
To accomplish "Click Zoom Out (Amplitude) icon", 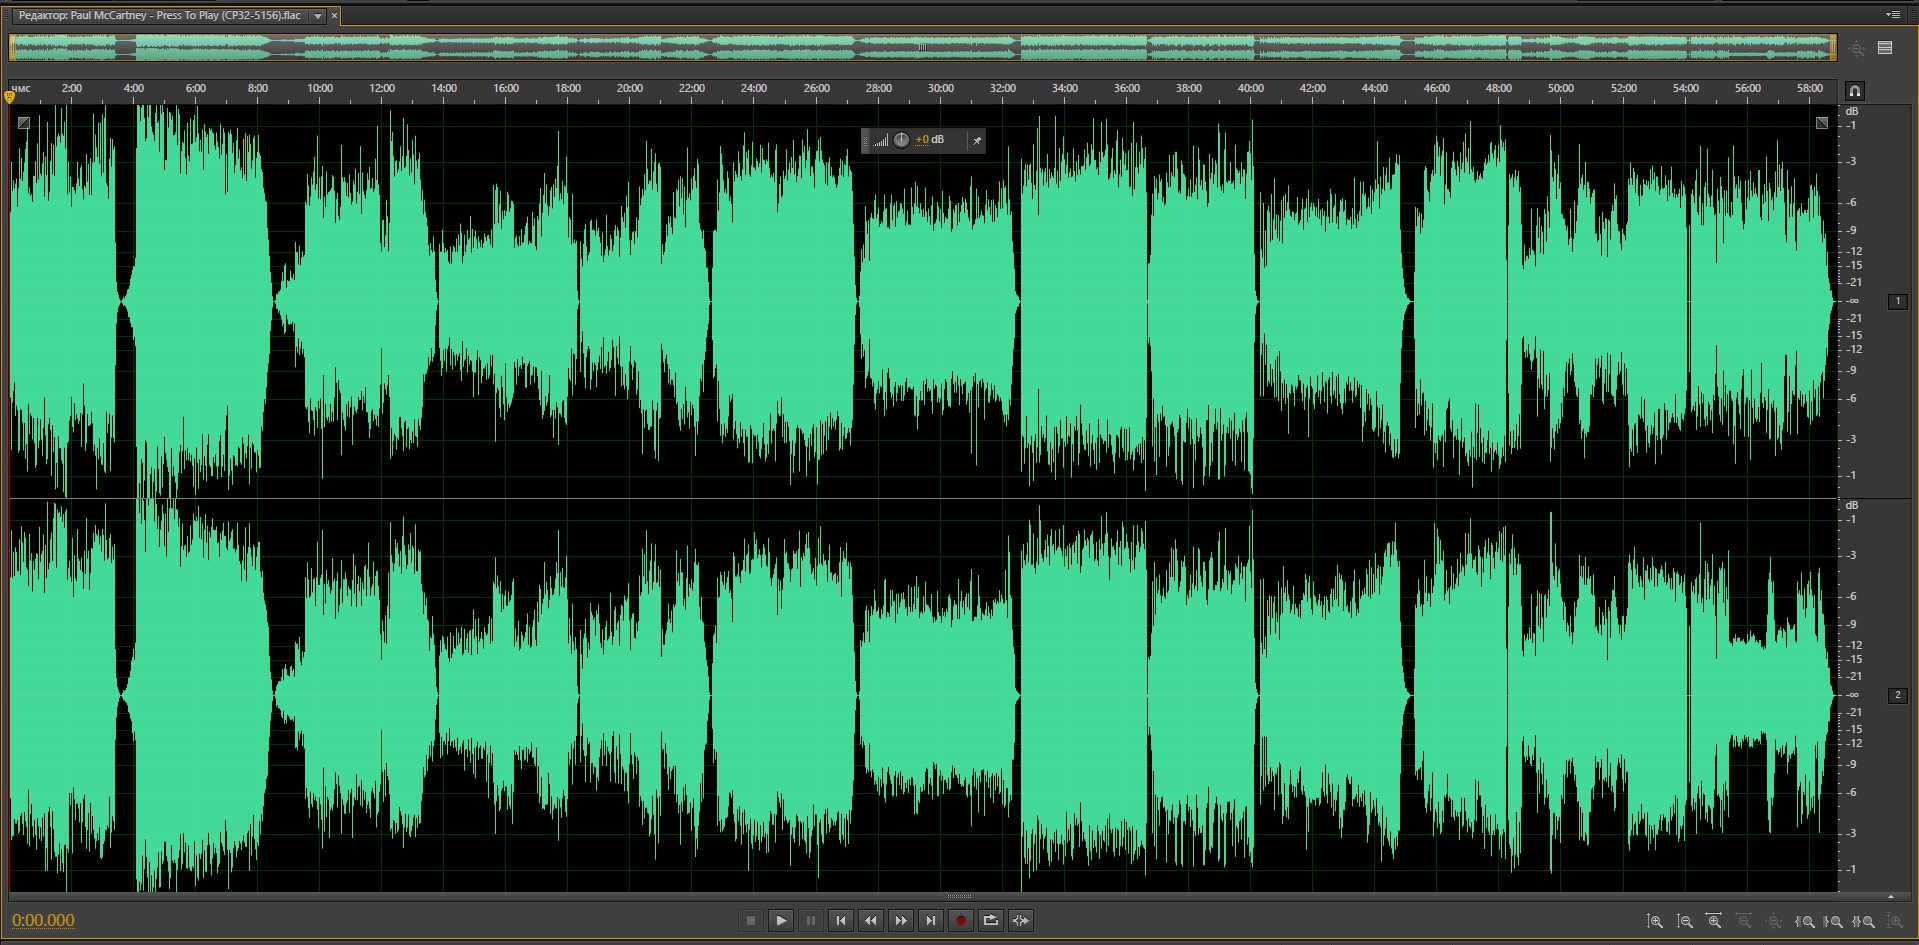I will point(1685,922).
